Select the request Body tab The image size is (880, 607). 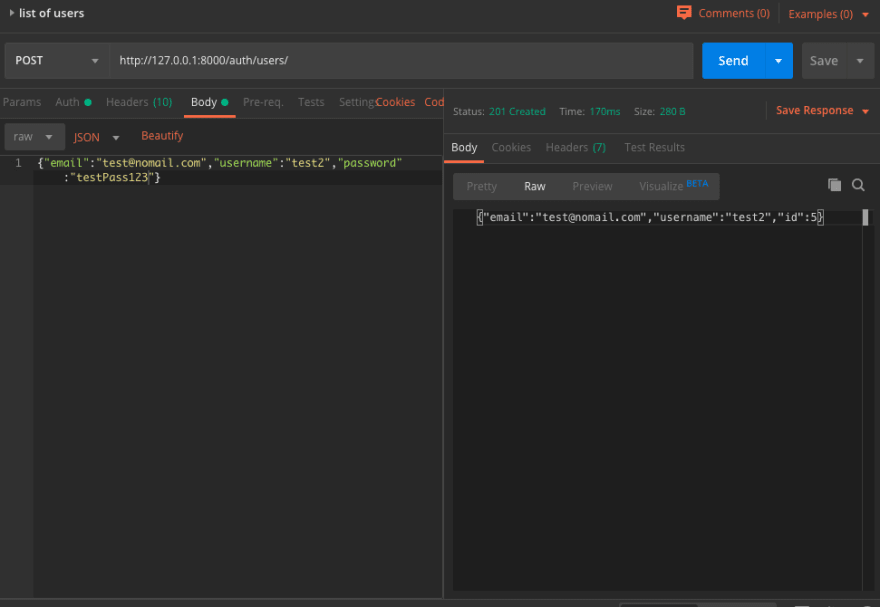click(209, 102)
